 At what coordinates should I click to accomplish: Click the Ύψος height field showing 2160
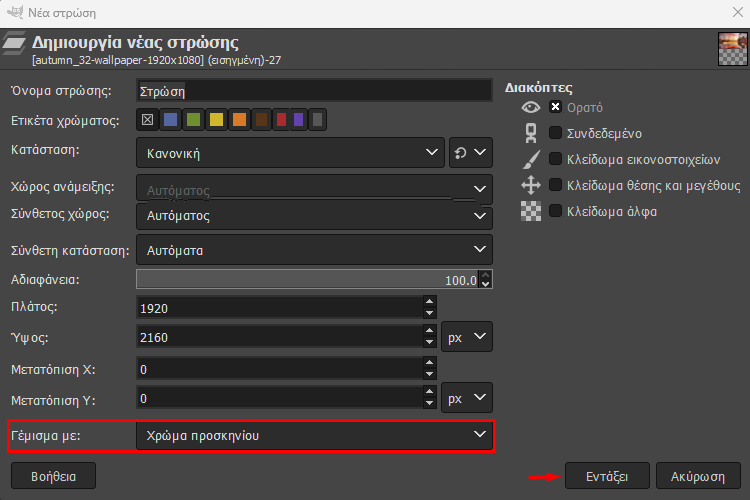280,337
